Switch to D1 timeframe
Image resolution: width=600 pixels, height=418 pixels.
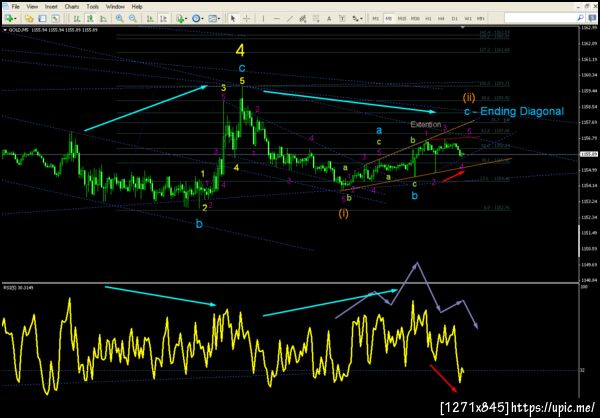pos(455,18)
